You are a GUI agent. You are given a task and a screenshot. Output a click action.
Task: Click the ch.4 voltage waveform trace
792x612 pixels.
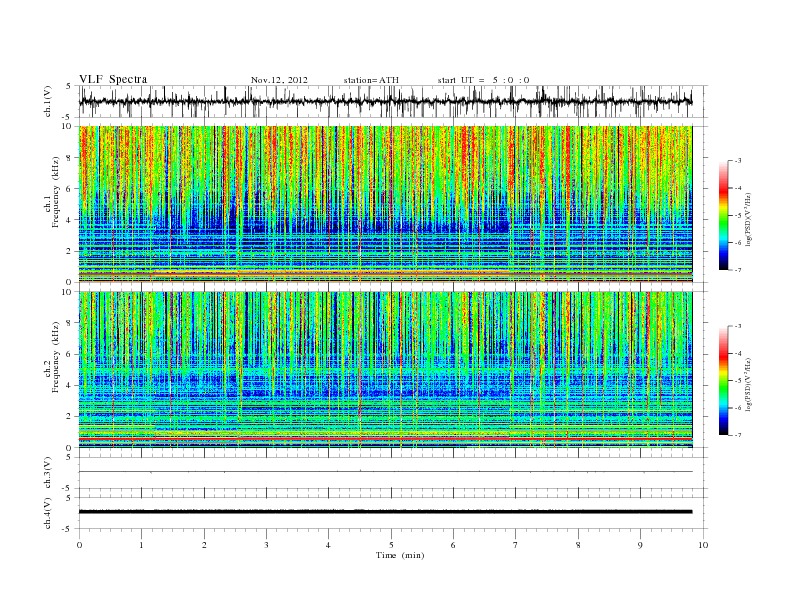pos(385,512)
